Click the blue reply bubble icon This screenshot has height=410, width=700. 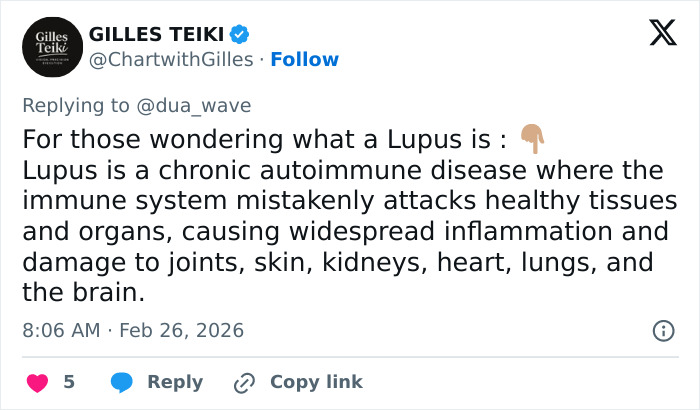tap(122, 382)
